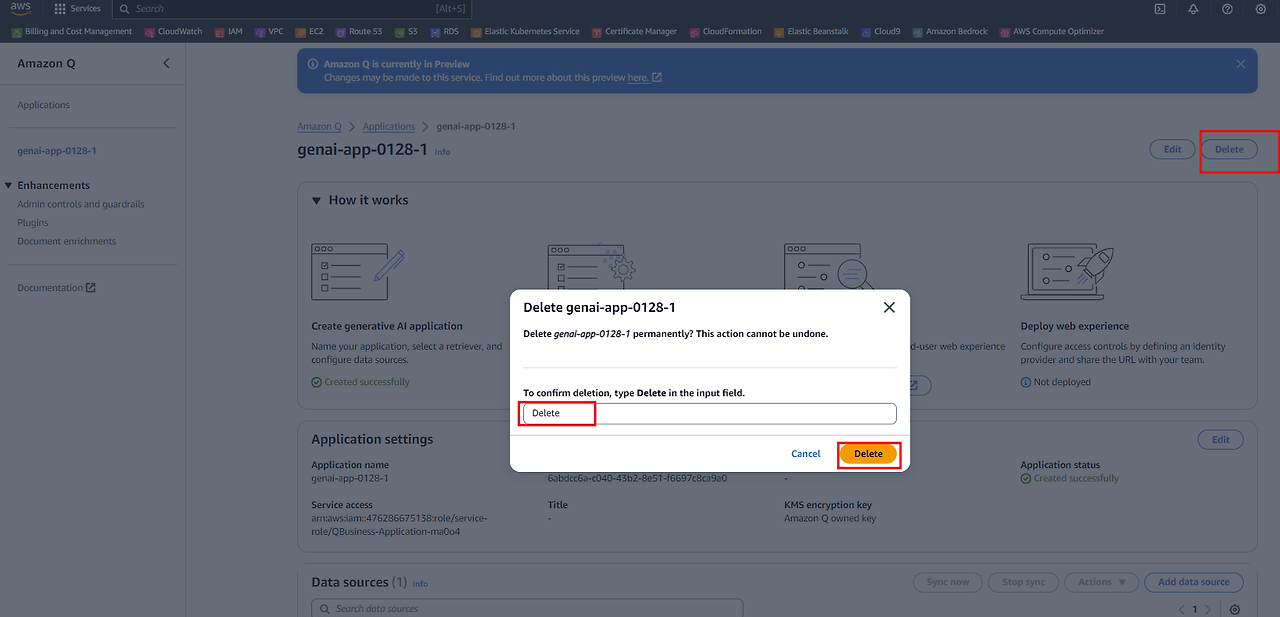Viewport: 1280px width, 617px height.
Task: Dismiss the Amazon Q Preview banner
Action: [1240, 64]
